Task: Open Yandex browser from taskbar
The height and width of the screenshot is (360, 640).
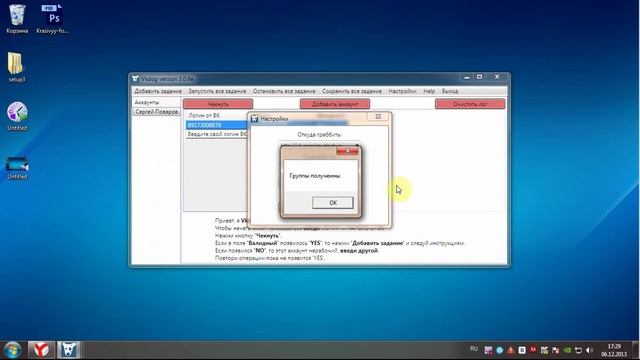Action: [41, 350]
